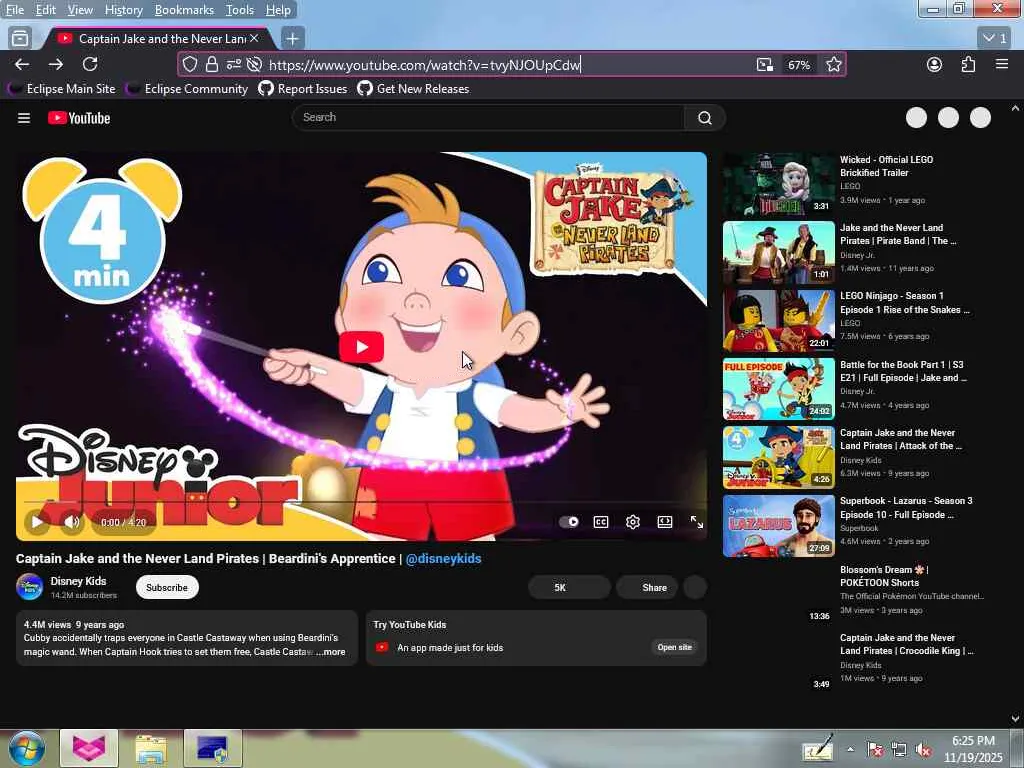Open the View menu
Viewport: 1024px width, 768px height.
point(80,10)
